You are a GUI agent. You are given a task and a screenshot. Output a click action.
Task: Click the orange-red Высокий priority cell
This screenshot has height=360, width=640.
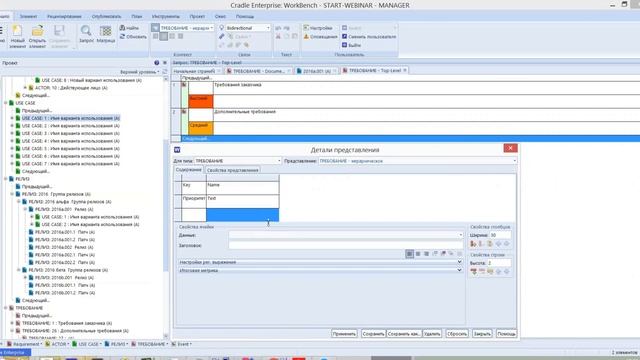201,101
